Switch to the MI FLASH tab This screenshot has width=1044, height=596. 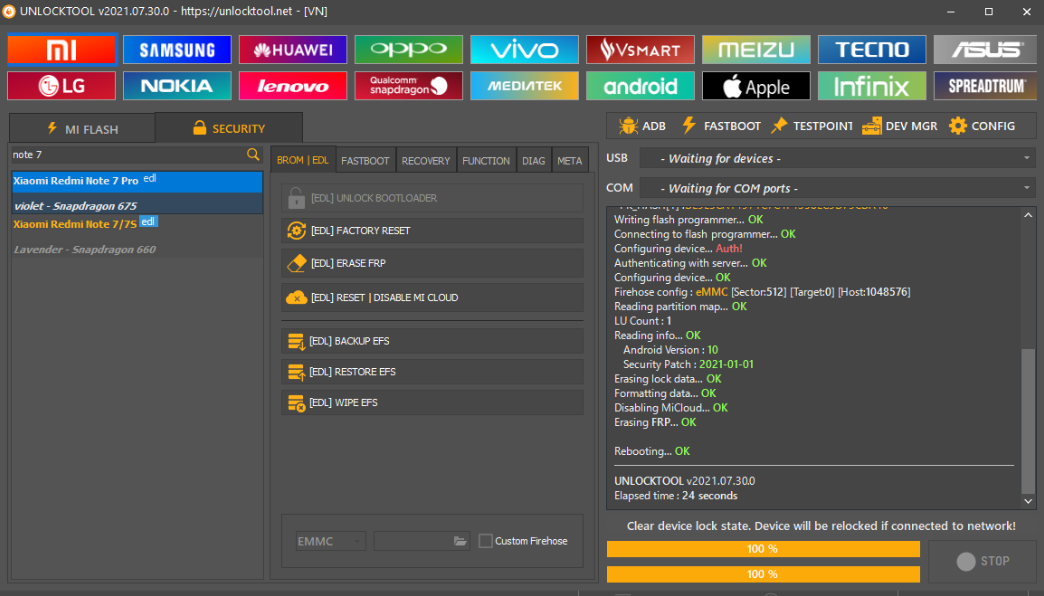click(83, 129)
